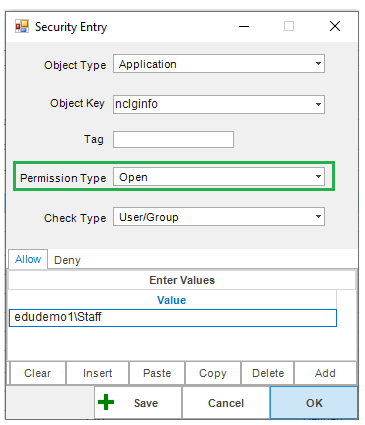
Task: Click the green plus icon beside Save
Action: (106, 402)
